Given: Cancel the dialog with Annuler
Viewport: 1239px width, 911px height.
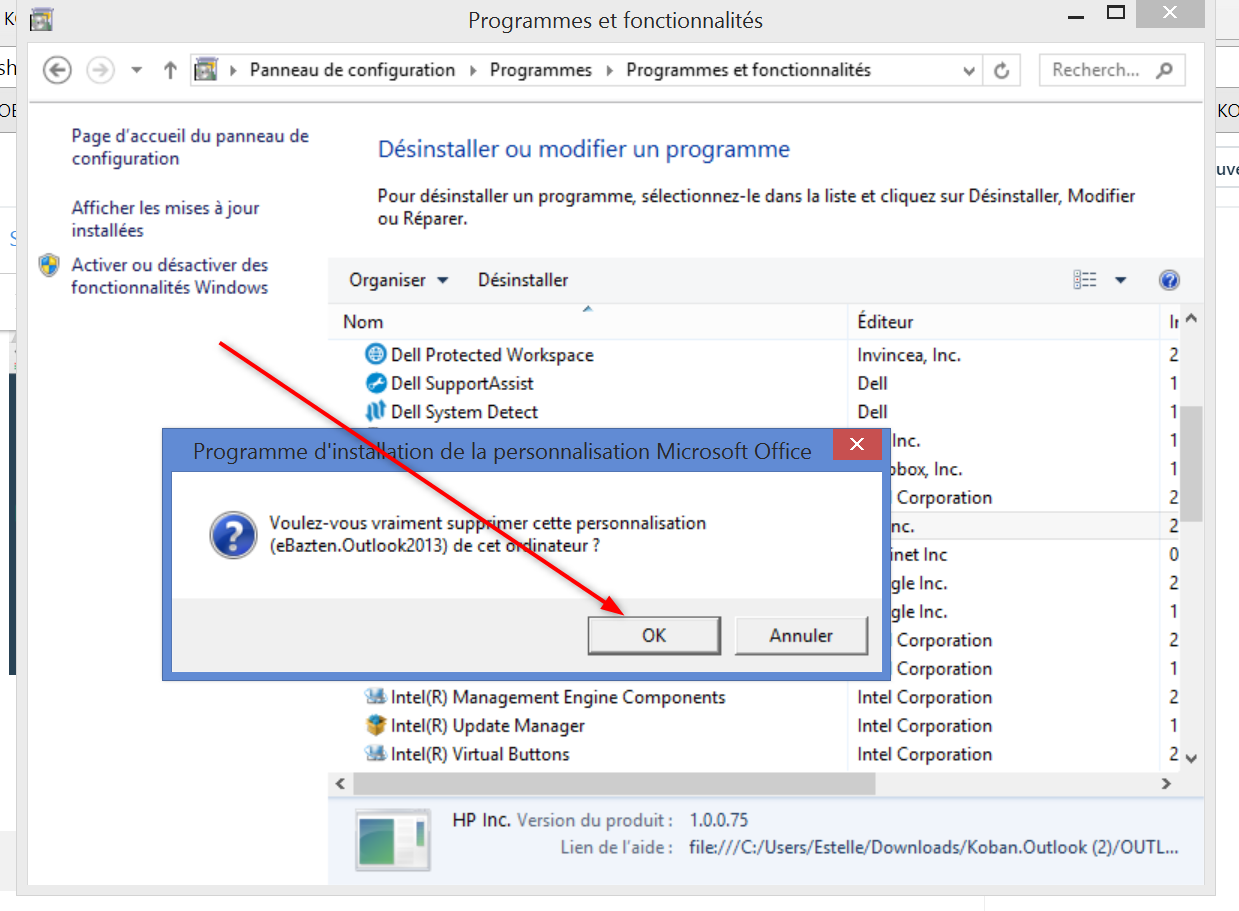Looking at the screenshot, I should pos(801,635).
